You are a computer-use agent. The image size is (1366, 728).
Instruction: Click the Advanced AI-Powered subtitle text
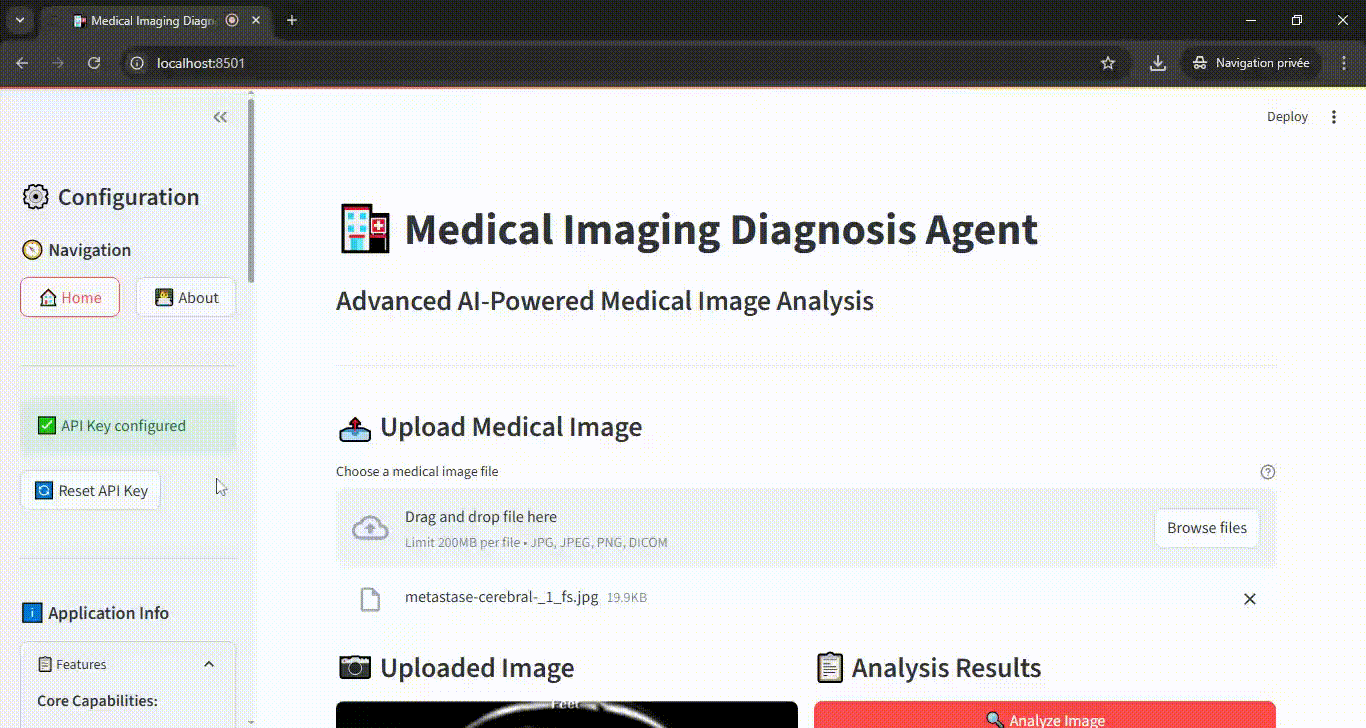(x=605, y=301)
